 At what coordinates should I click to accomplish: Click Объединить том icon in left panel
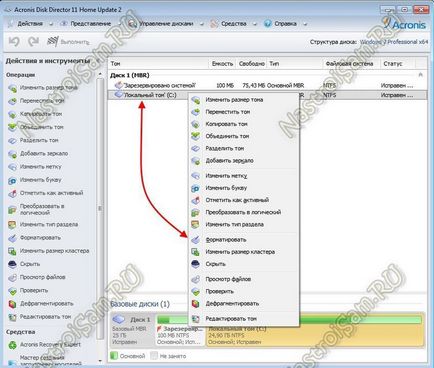coord(12,127)
